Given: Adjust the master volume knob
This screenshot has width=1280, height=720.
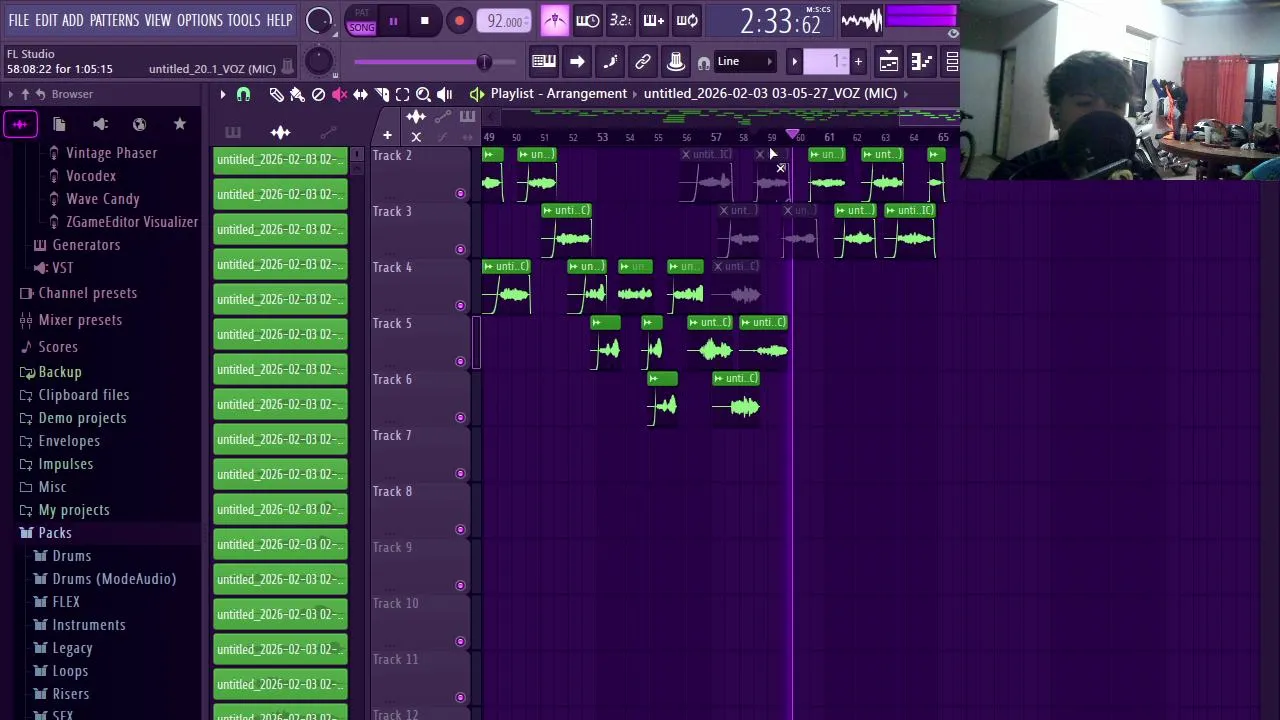Looking at the screenshot, I should 319,20.
